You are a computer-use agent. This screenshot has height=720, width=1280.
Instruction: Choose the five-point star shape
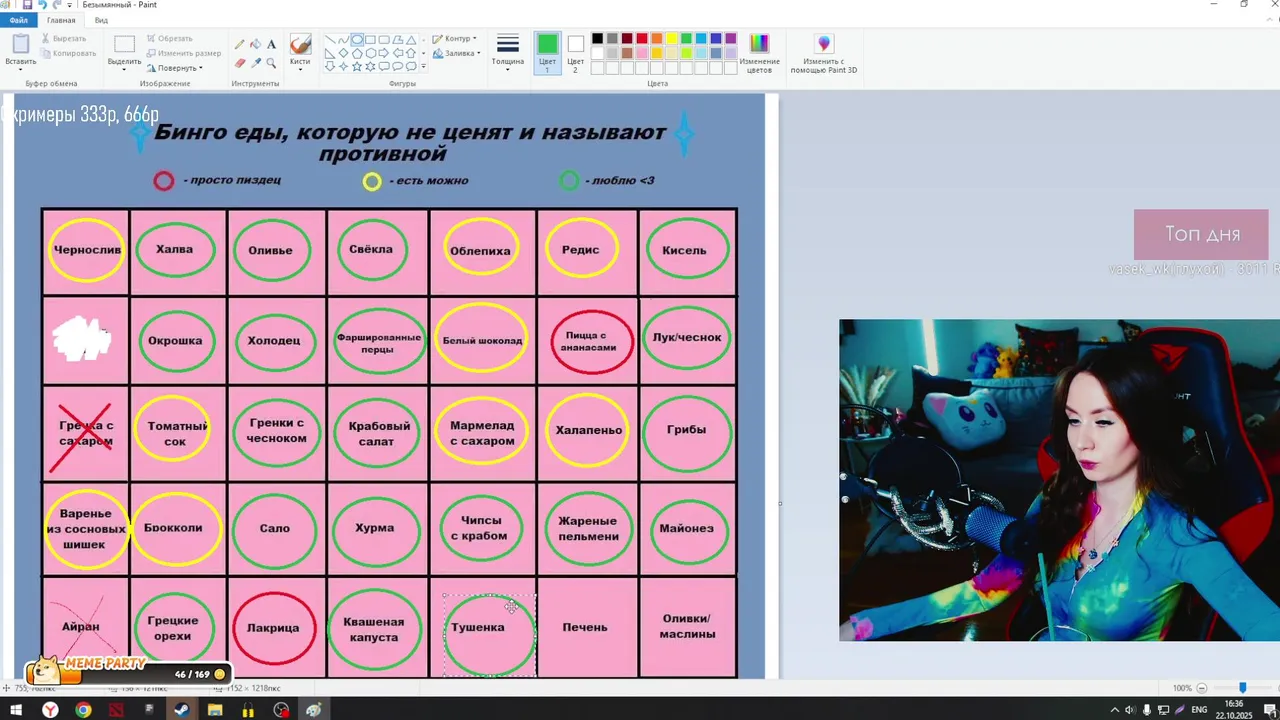coord(357,66)
